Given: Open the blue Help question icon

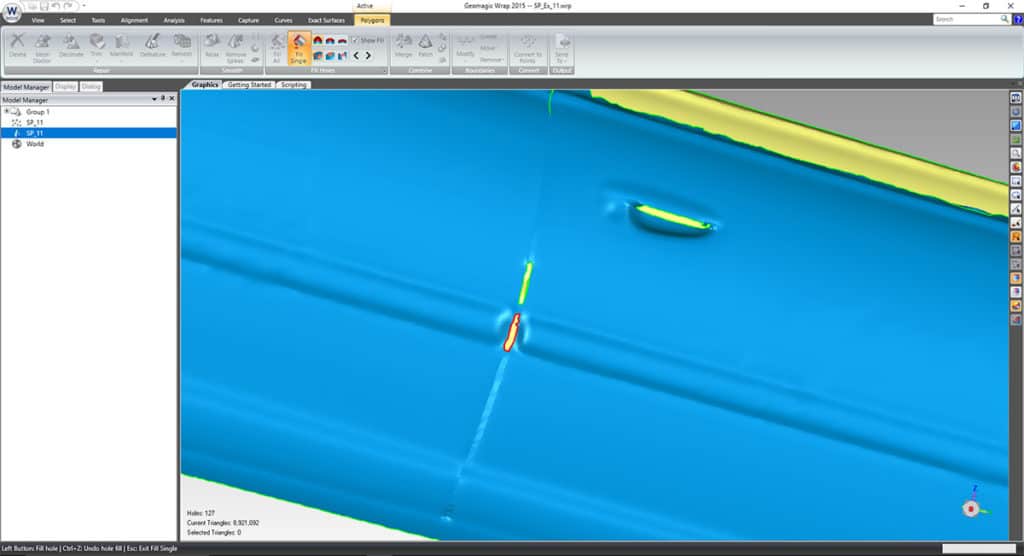Looking at the screenshot, I should pyautogui.click(x=1017, y=20).
